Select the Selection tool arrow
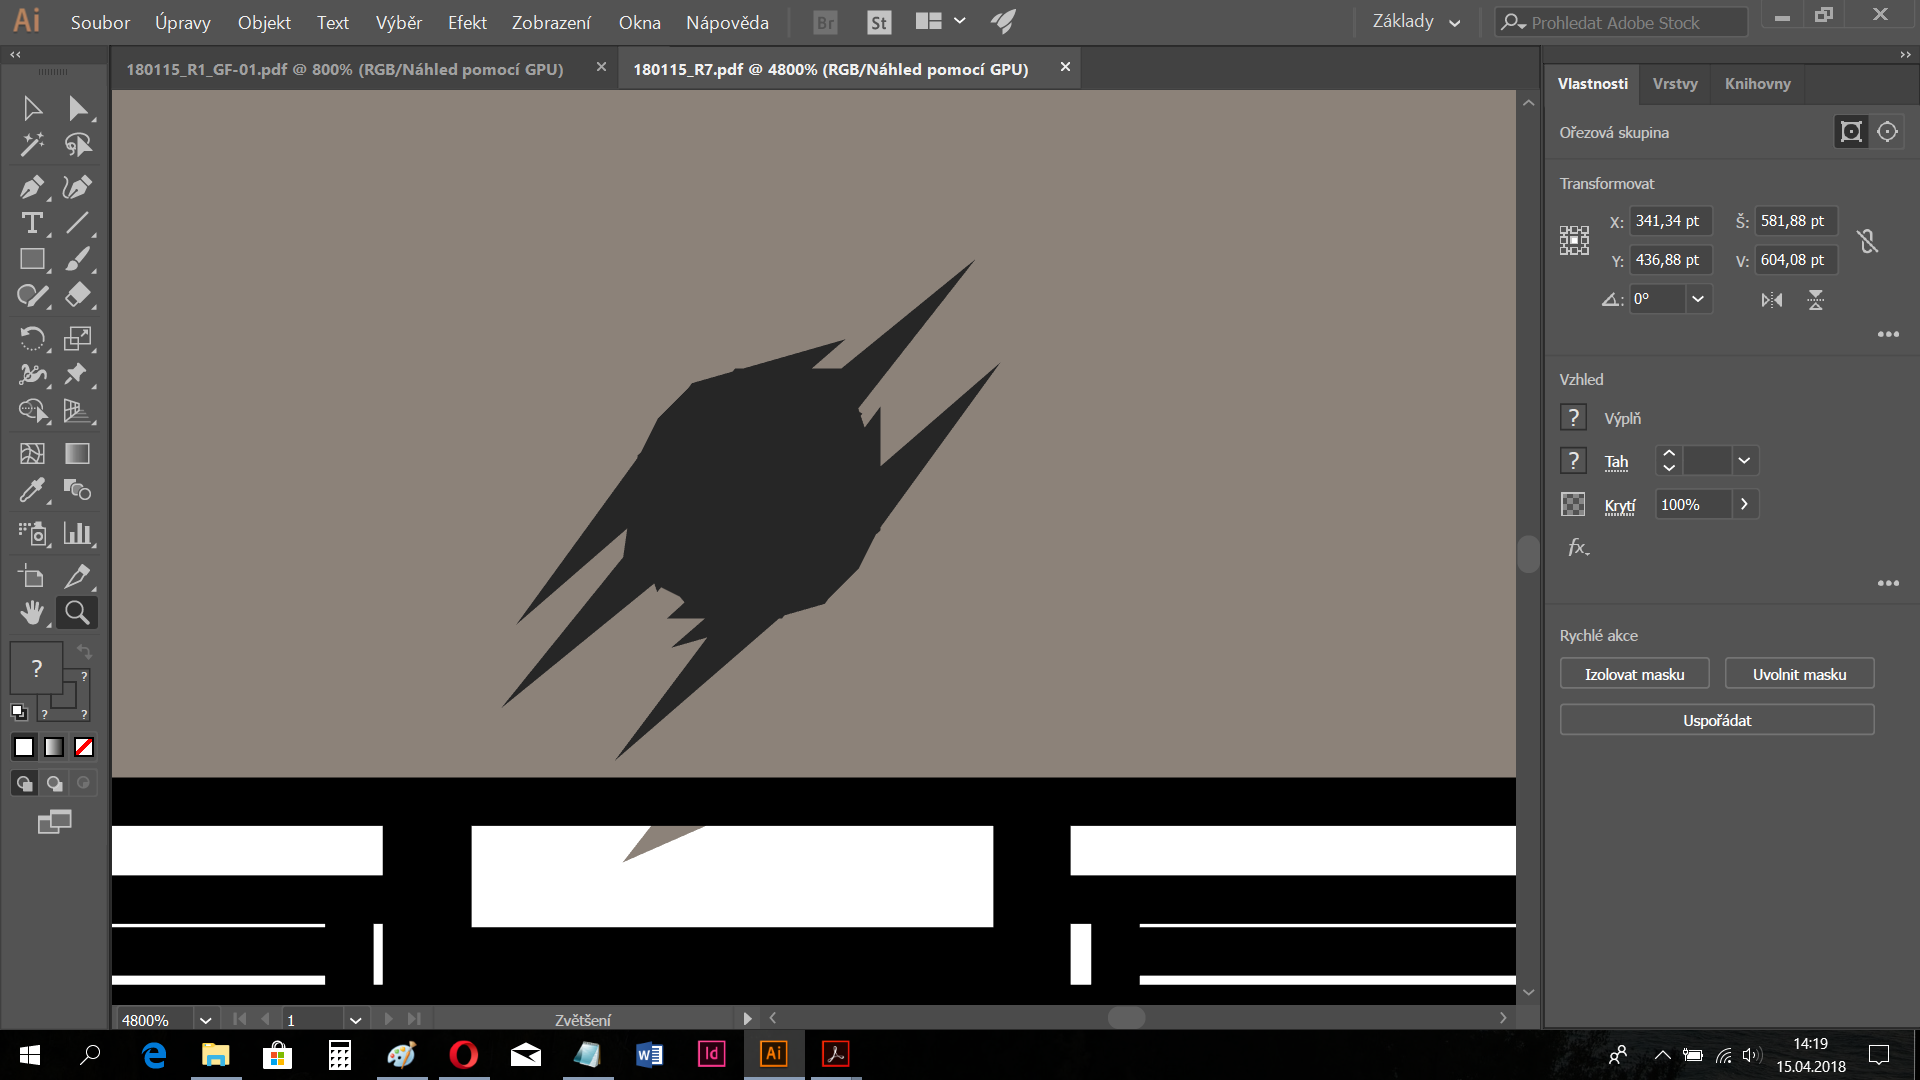1920x1080 pixels. pos(32,108)
